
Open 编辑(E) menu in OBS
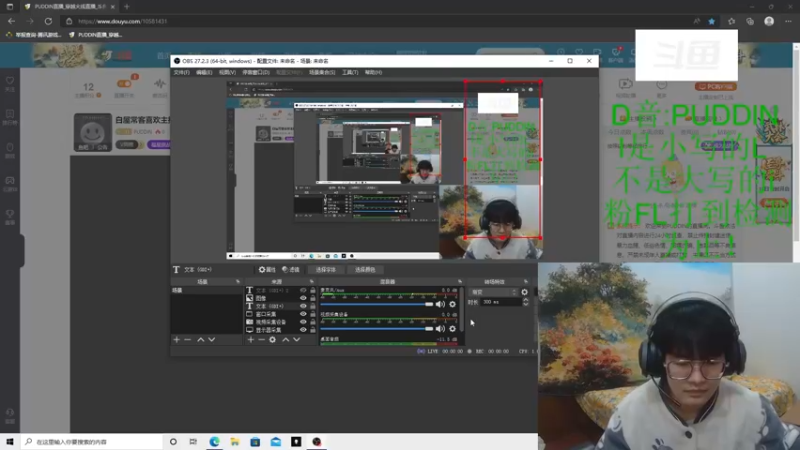(x=204, y=72)
